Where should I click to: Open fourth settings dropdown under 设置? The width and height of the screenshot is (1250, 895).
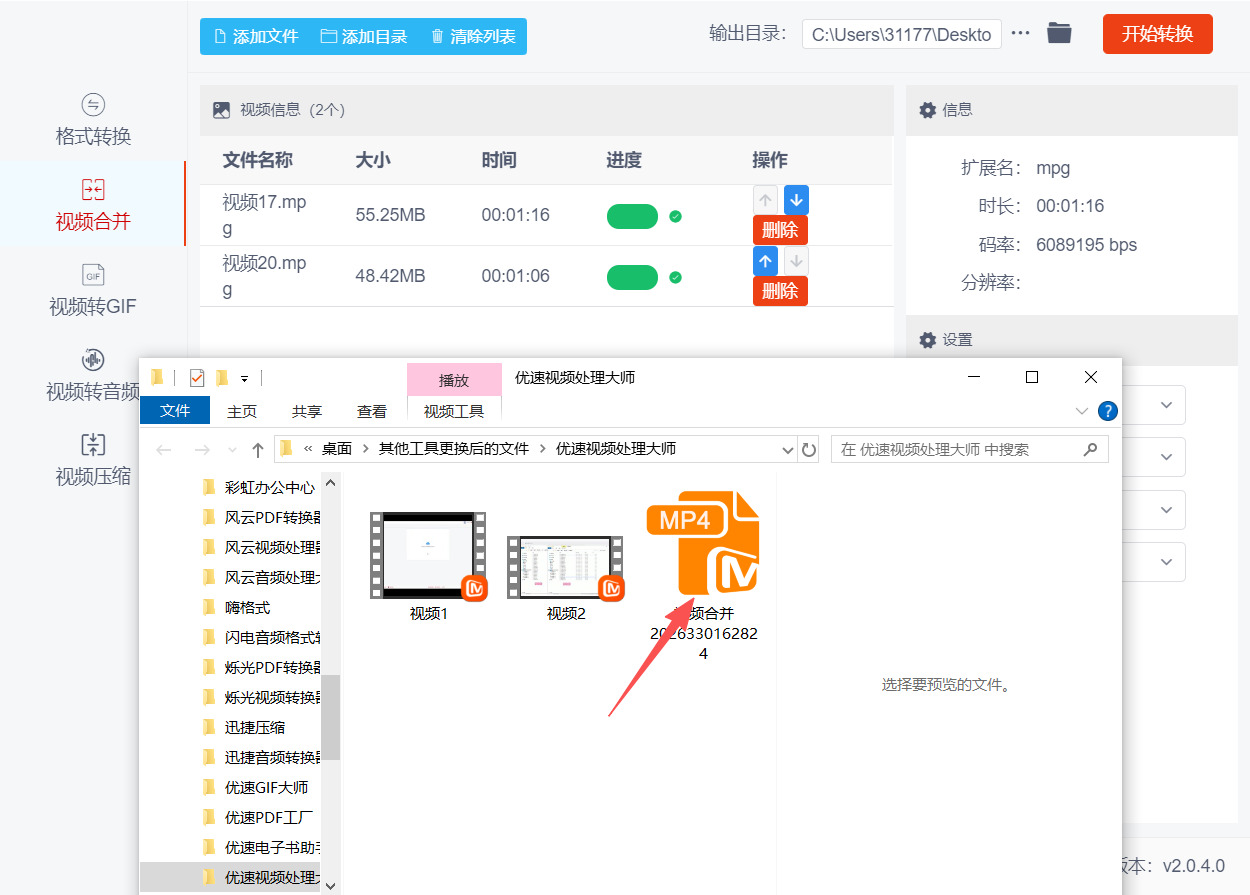pyautogui.click(x=1166, y=562)
